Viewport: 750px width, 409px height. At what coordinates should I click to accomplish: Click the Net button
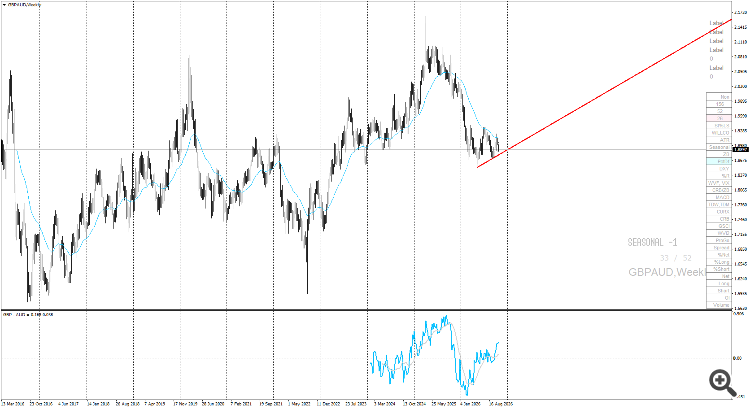(x=719, y=276)
